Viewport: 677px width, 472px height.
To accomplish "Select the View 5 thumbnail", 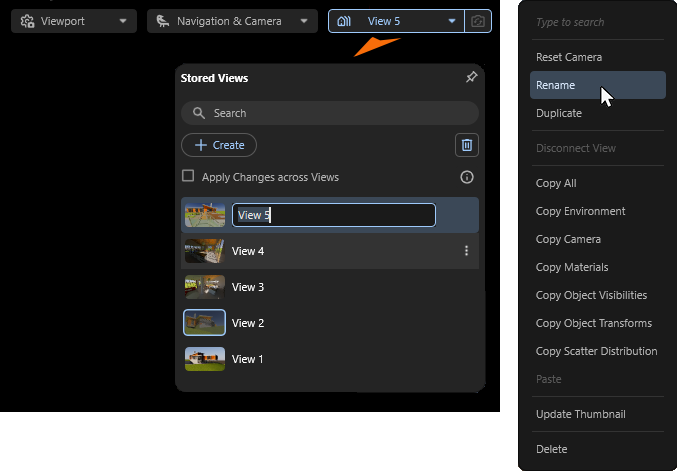I will point(205,215).
